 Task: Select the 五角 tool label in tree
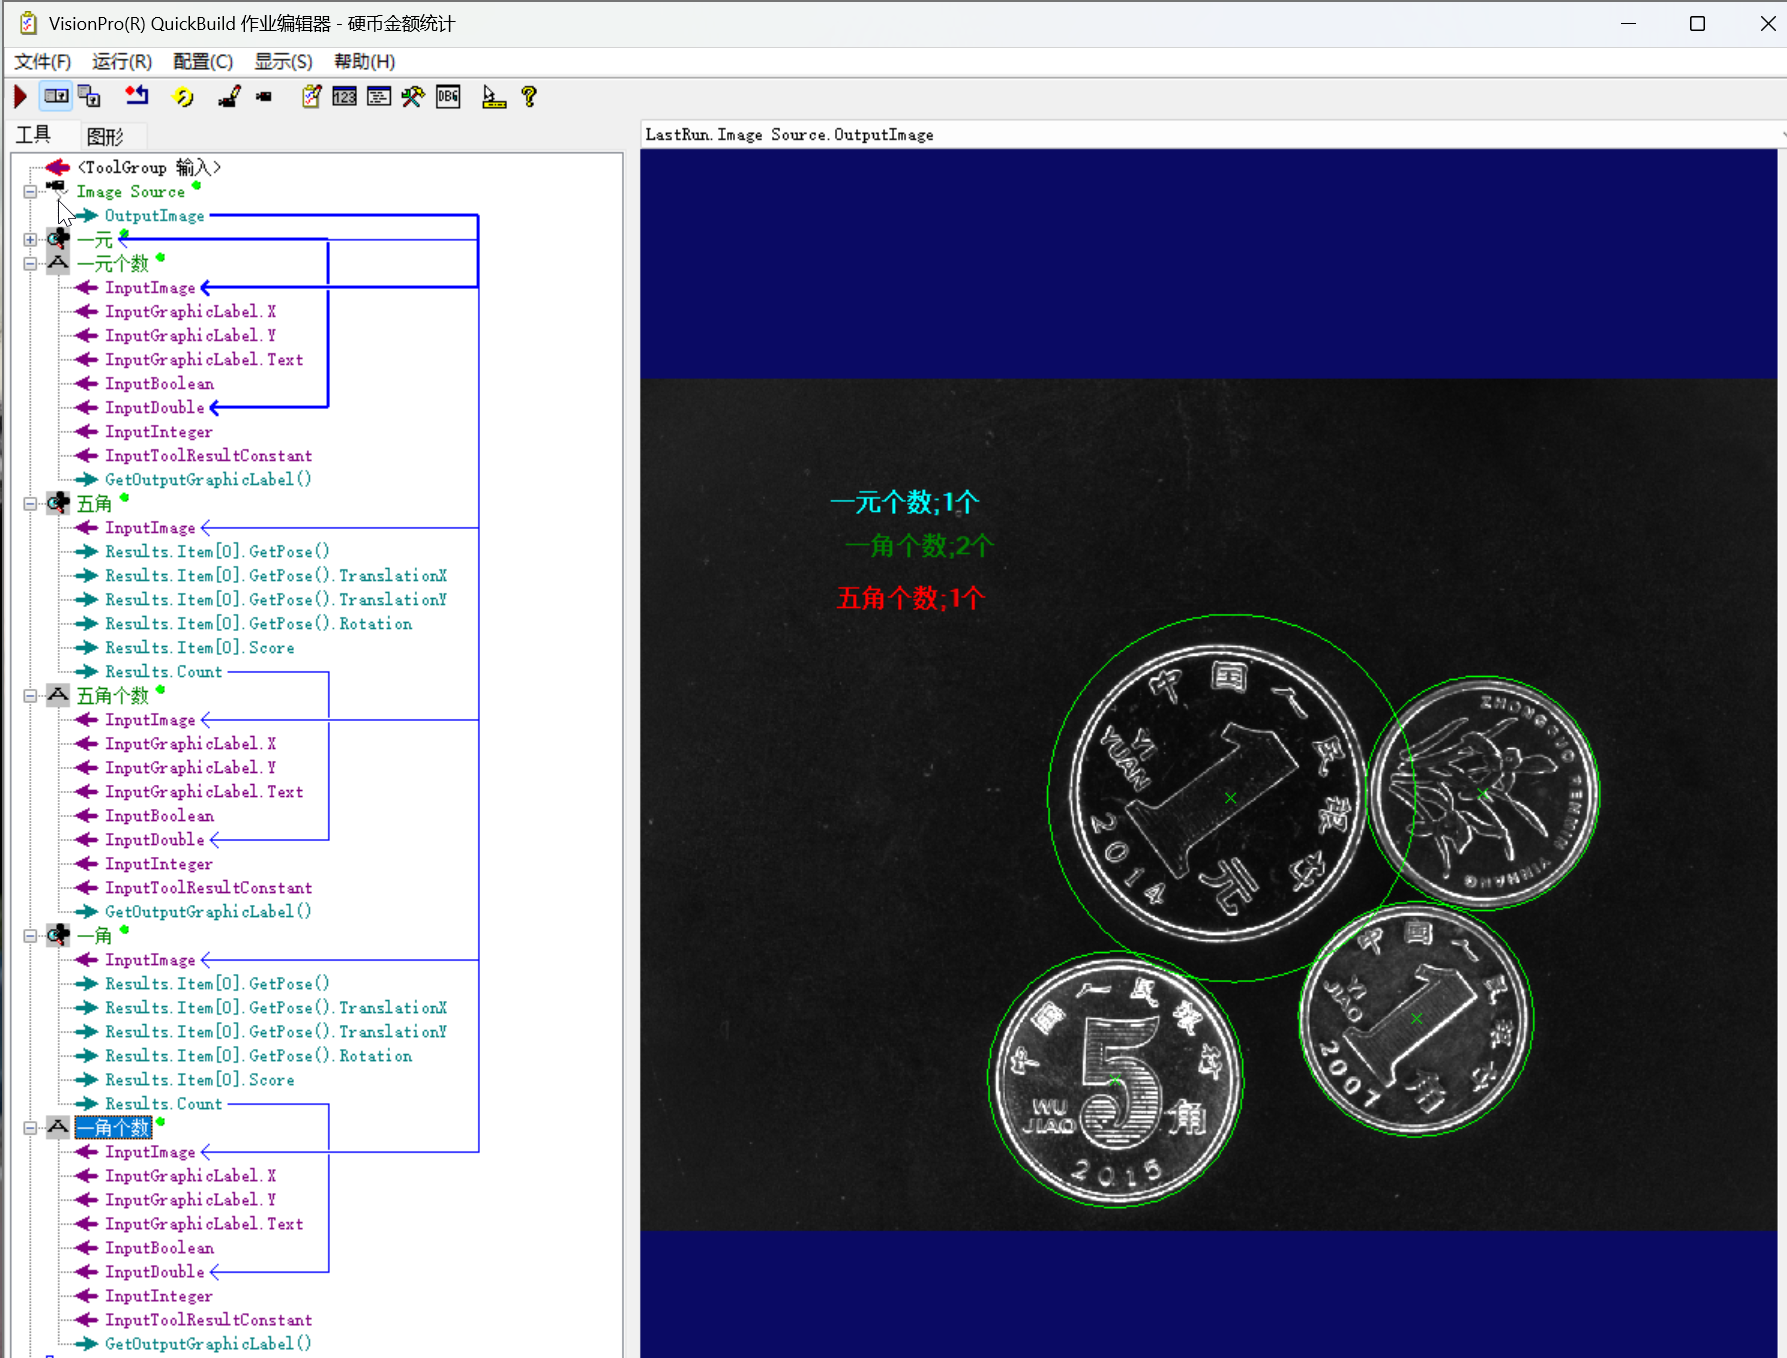pos(94,504)
